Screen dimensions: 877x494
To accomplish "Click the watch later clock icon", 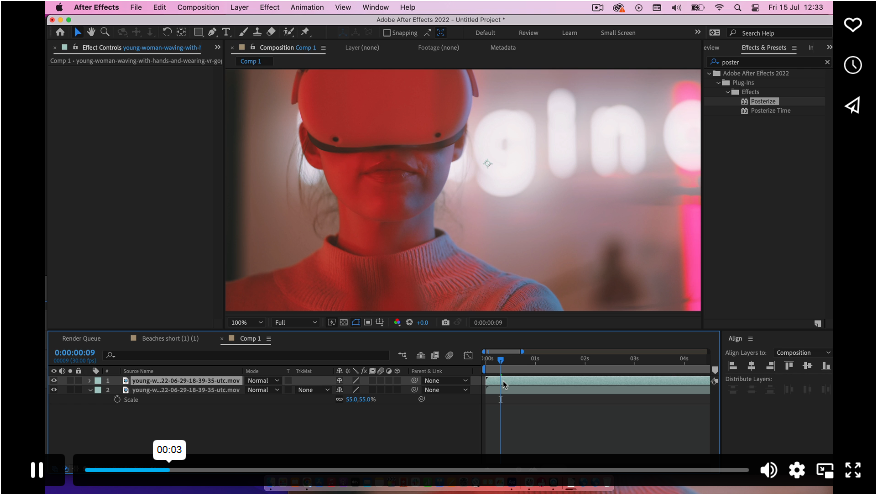I will [852, 65].
